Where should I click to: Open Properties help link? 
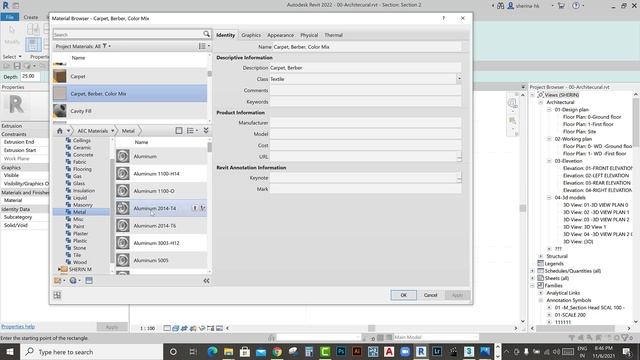pyautogui.click(x=18, y=327)
